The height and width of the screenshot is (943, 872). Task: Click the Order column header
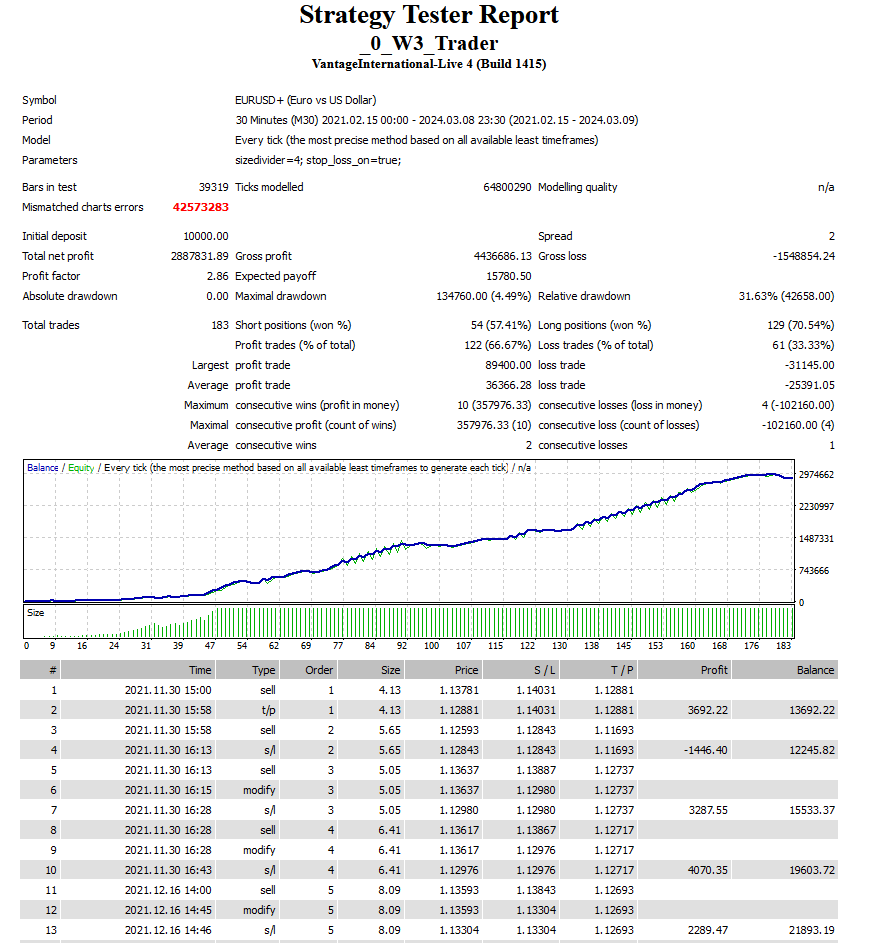tap(319, 670)
